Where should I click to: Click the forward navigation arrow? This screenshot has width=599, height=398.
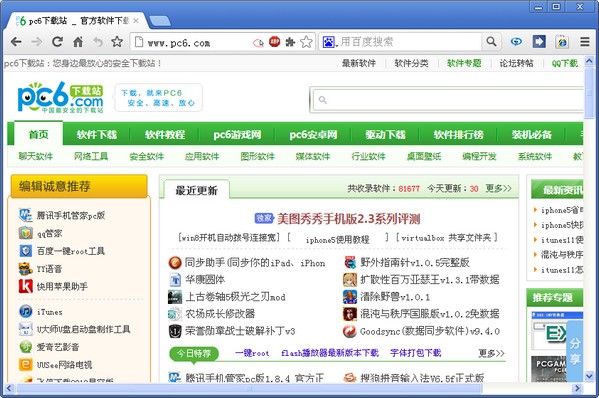click(37, 42)
